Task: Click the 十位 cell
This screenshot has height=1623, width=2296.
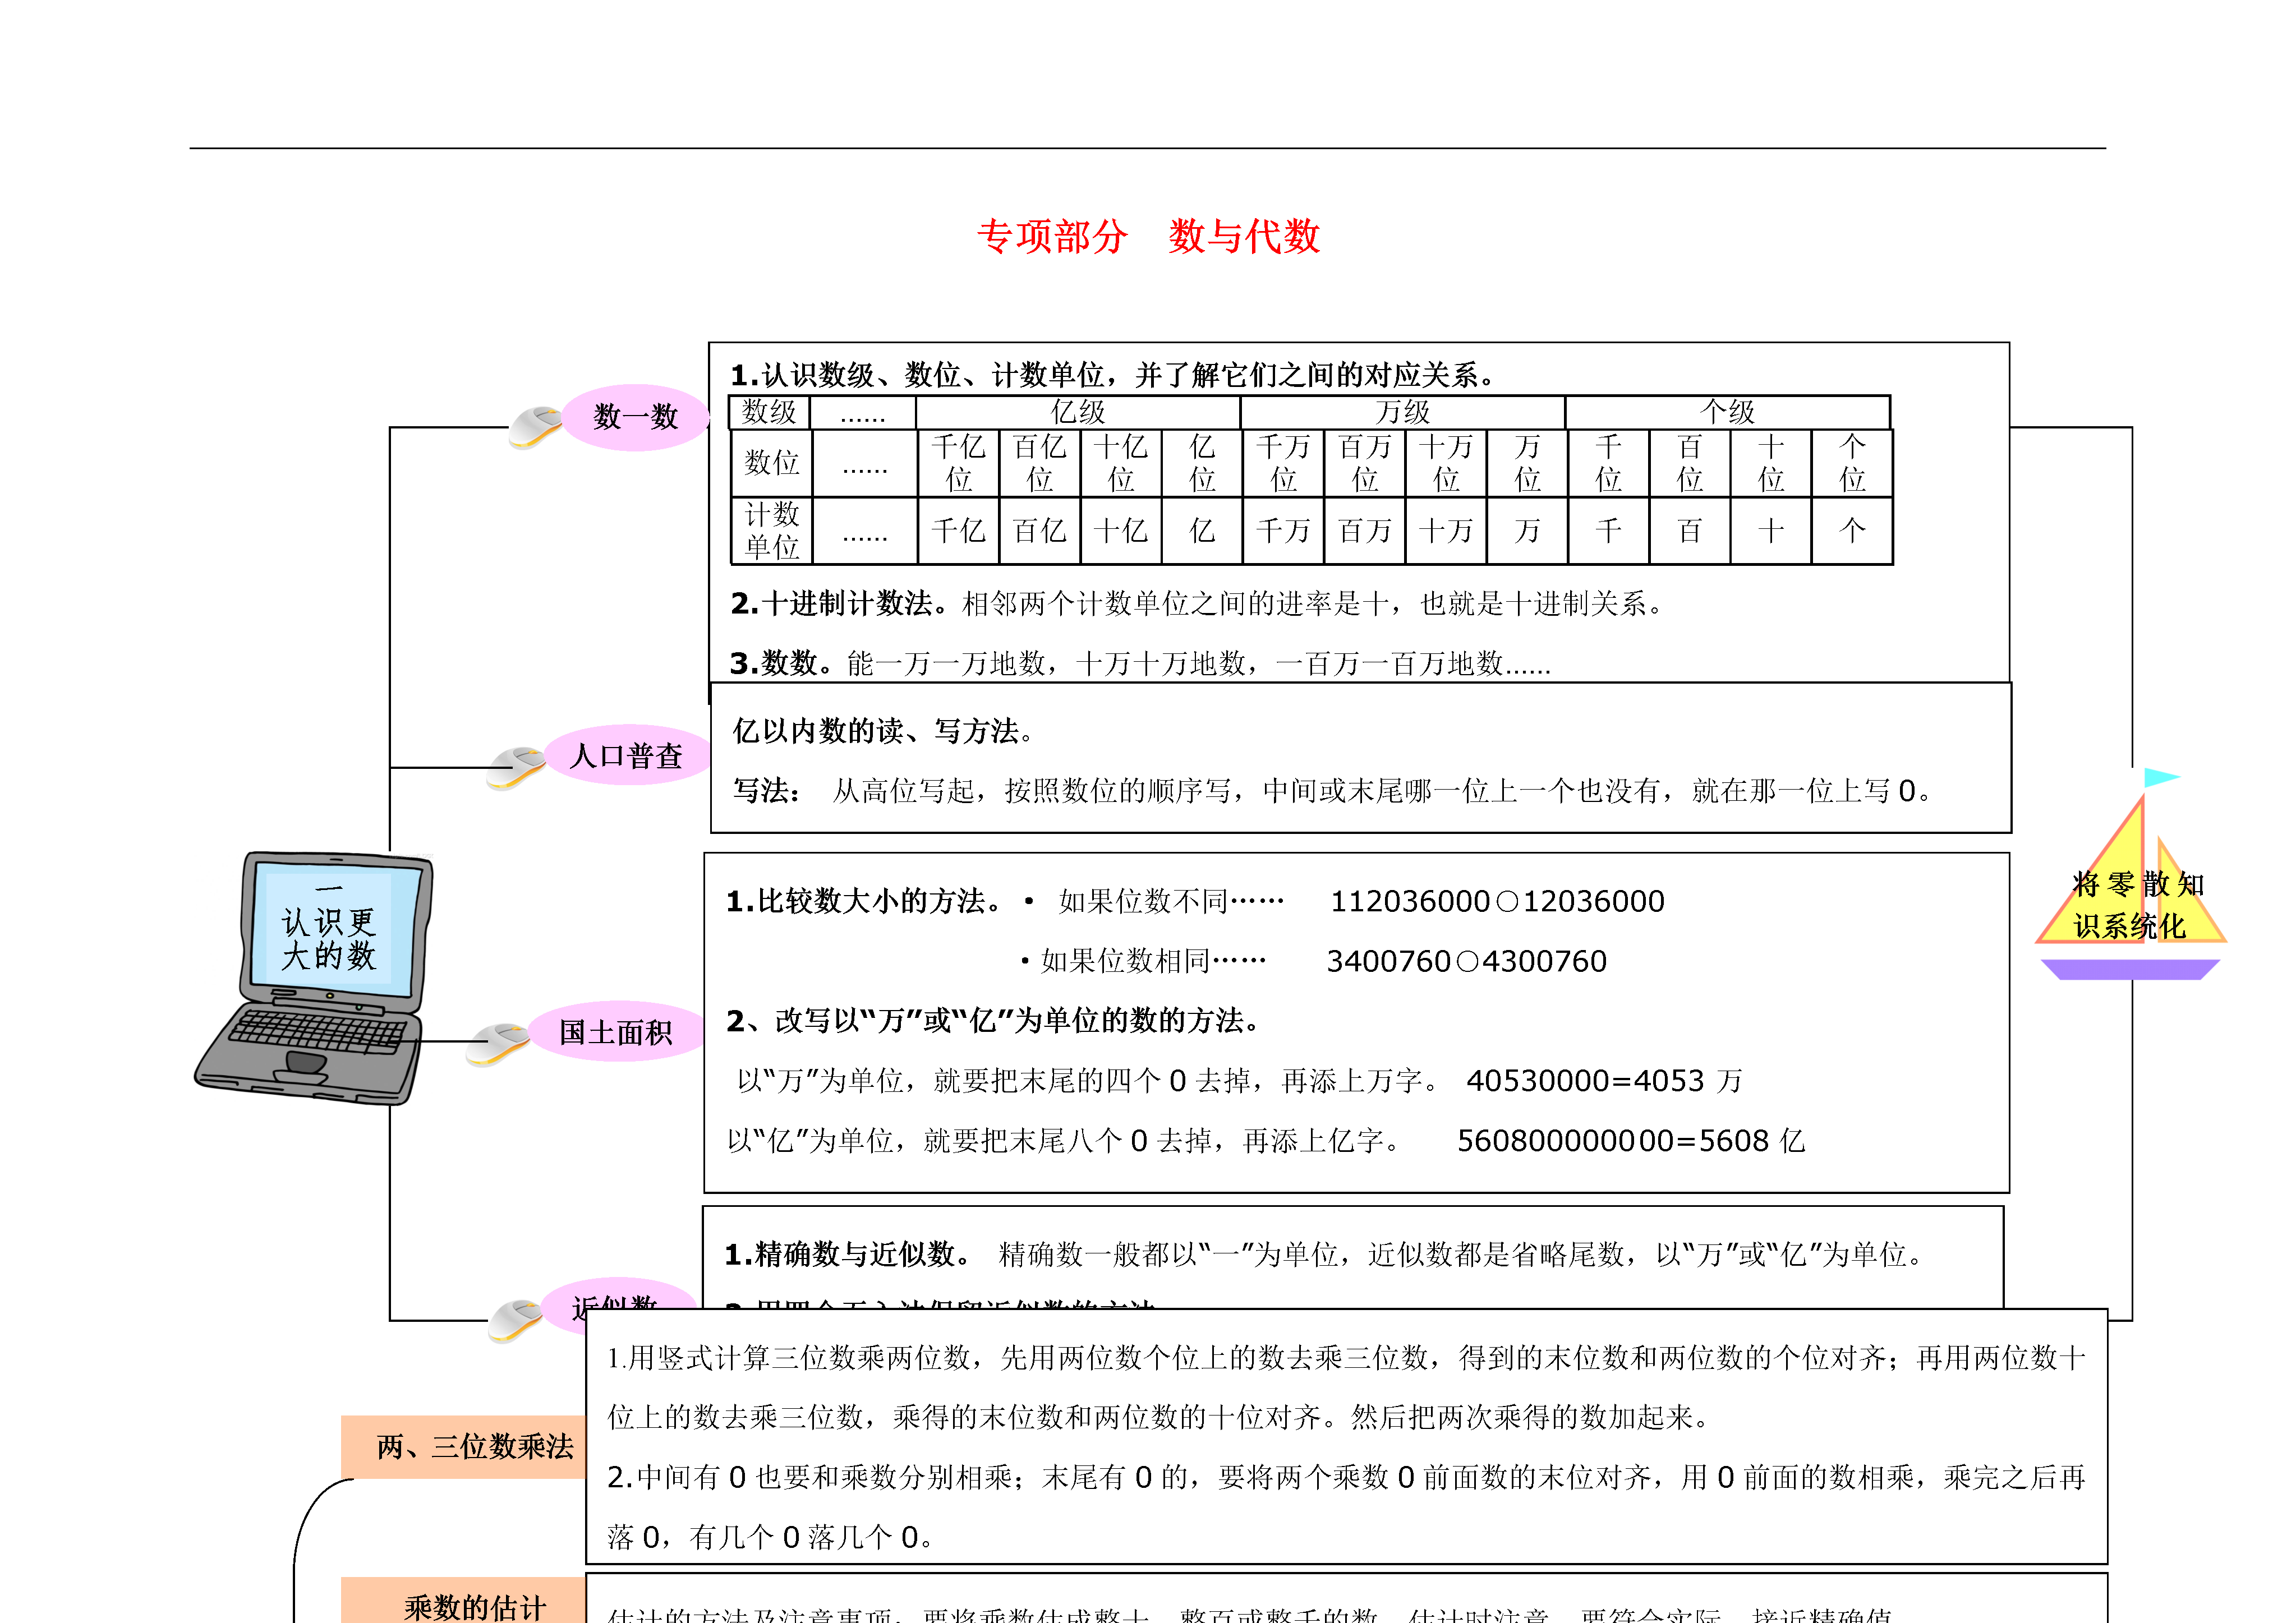Action: (x=1771, y=463)
